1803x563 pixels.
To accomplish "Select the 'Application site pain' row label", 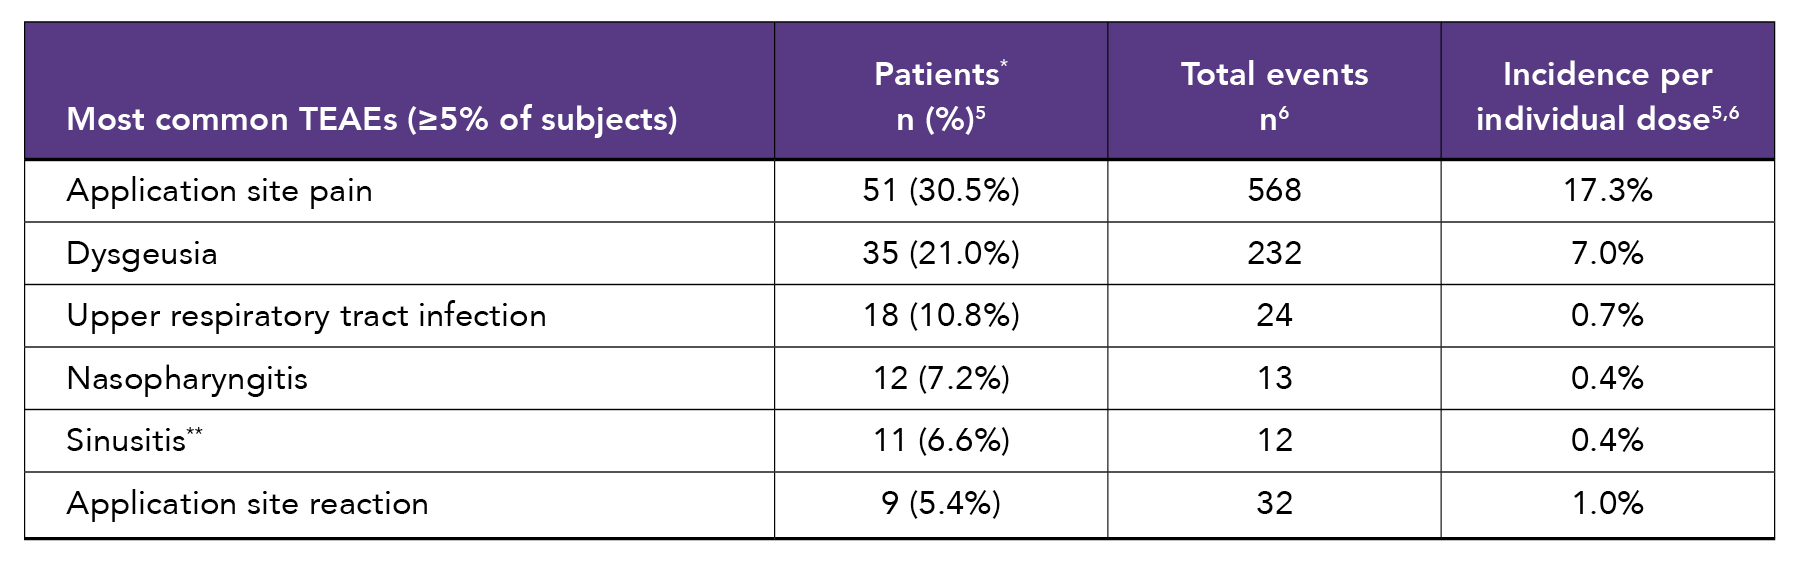I will 219,191.
